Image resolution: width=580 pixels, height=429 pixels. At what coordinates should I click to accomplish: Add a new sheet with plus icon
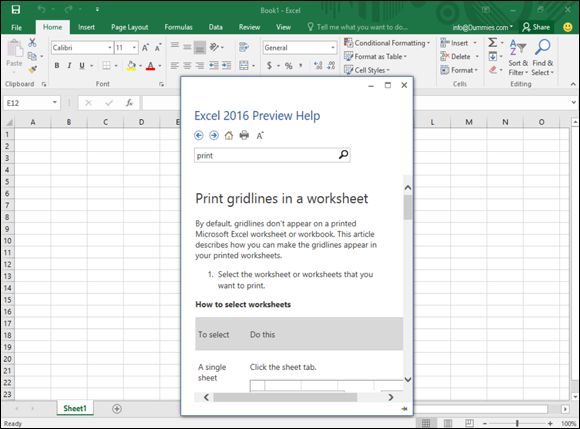point(117,409)
